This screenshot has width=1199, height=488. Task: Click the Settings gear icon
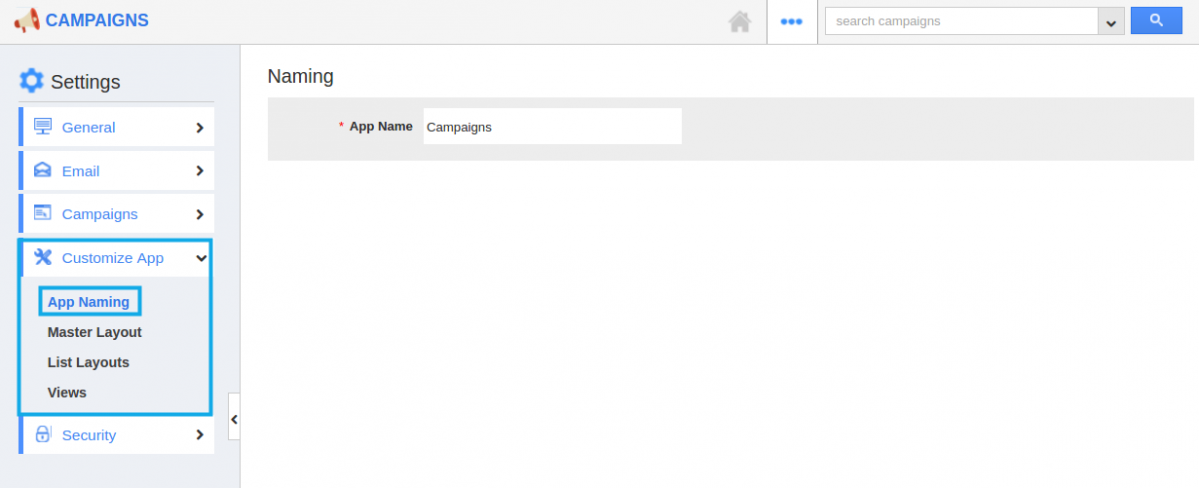pyautogui.click(x=32, y=81)
